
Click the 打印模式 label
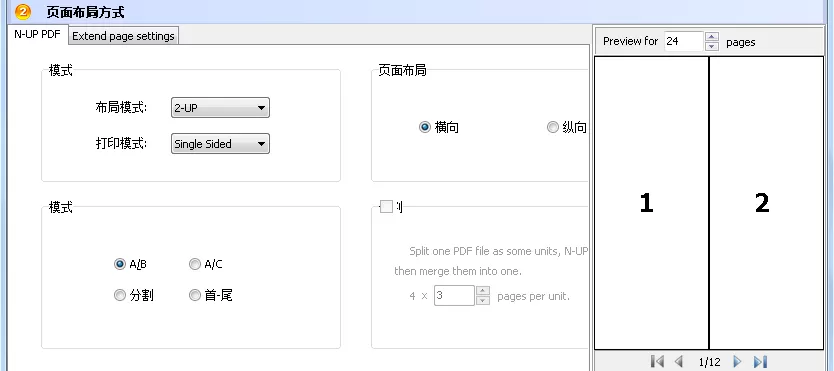click(x=121, y=144)
